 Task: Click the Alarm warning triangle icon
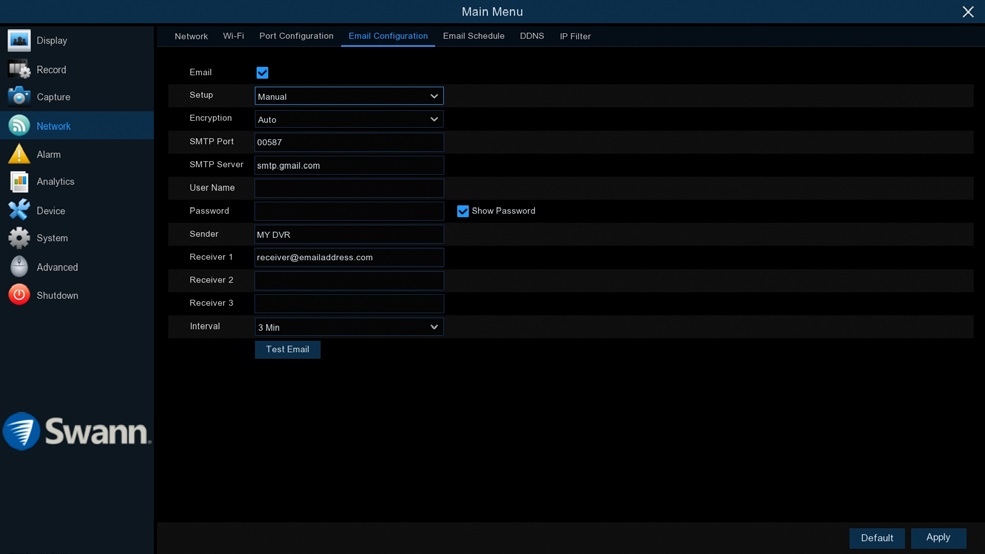pos(19,154)
